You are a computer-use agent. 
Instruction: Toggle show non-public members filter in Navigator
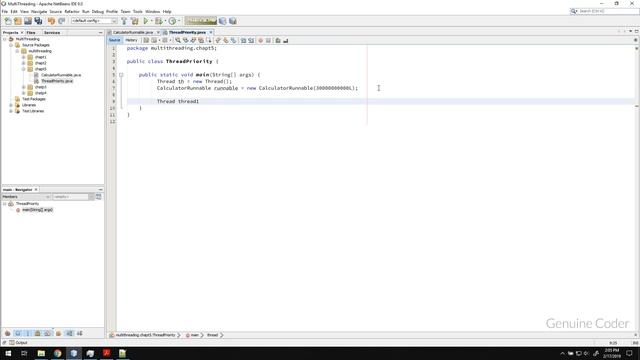[38, 333]
